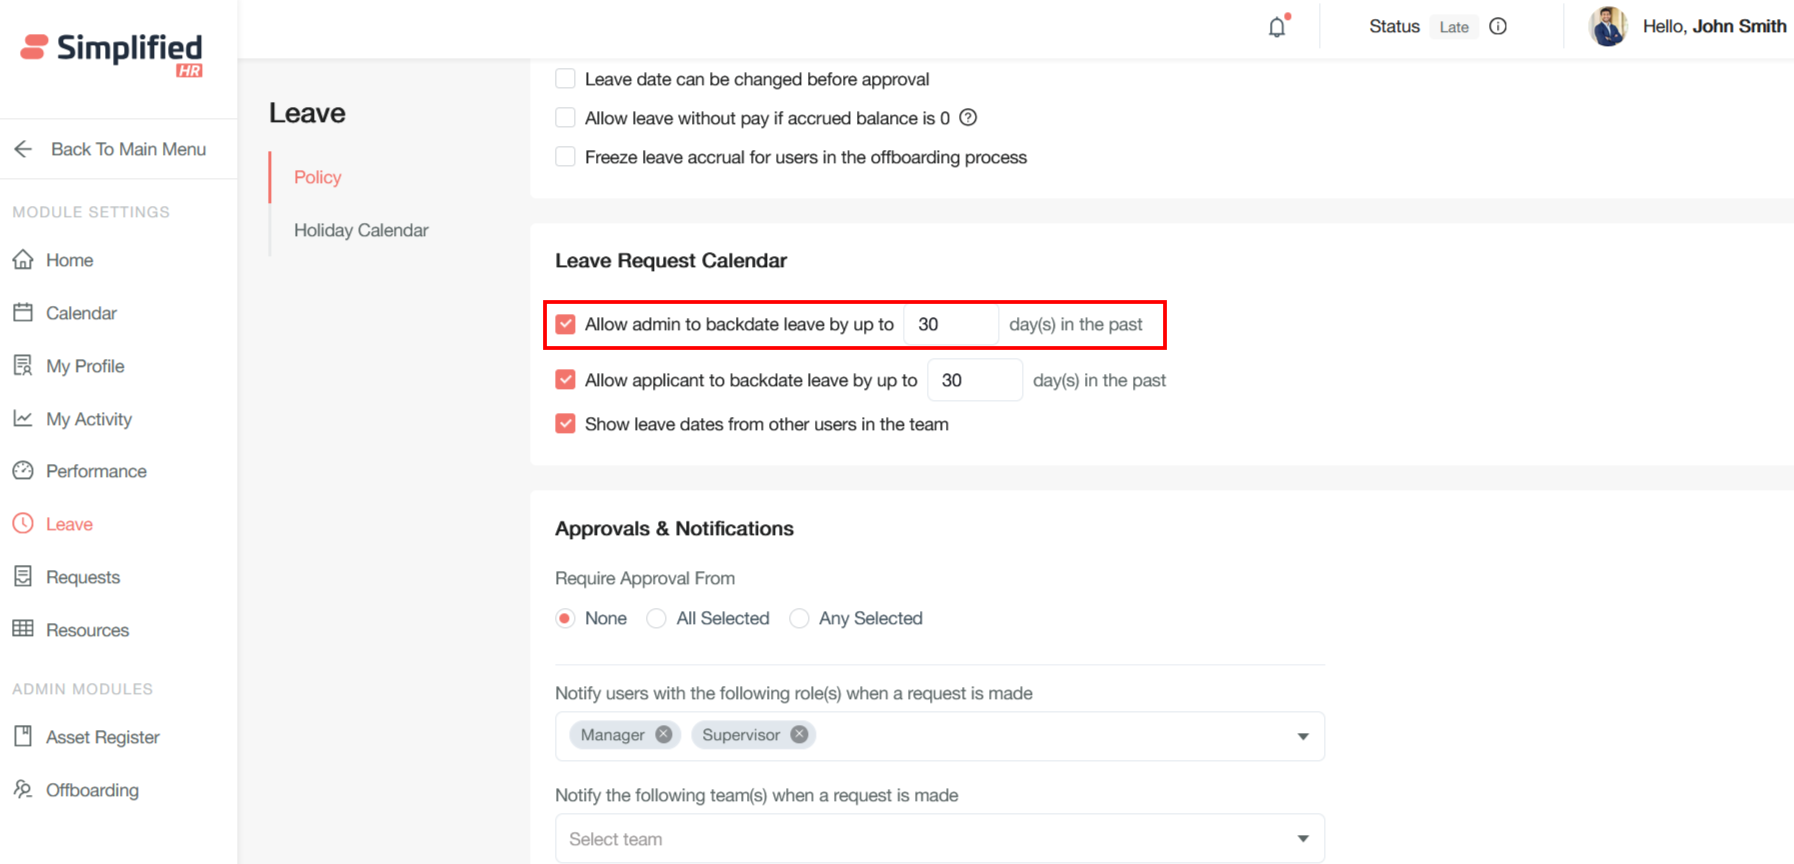This screenshot has height=864, width=1794.
Task: Click the Back To Main Menu arrow
Action: point(23,149)
